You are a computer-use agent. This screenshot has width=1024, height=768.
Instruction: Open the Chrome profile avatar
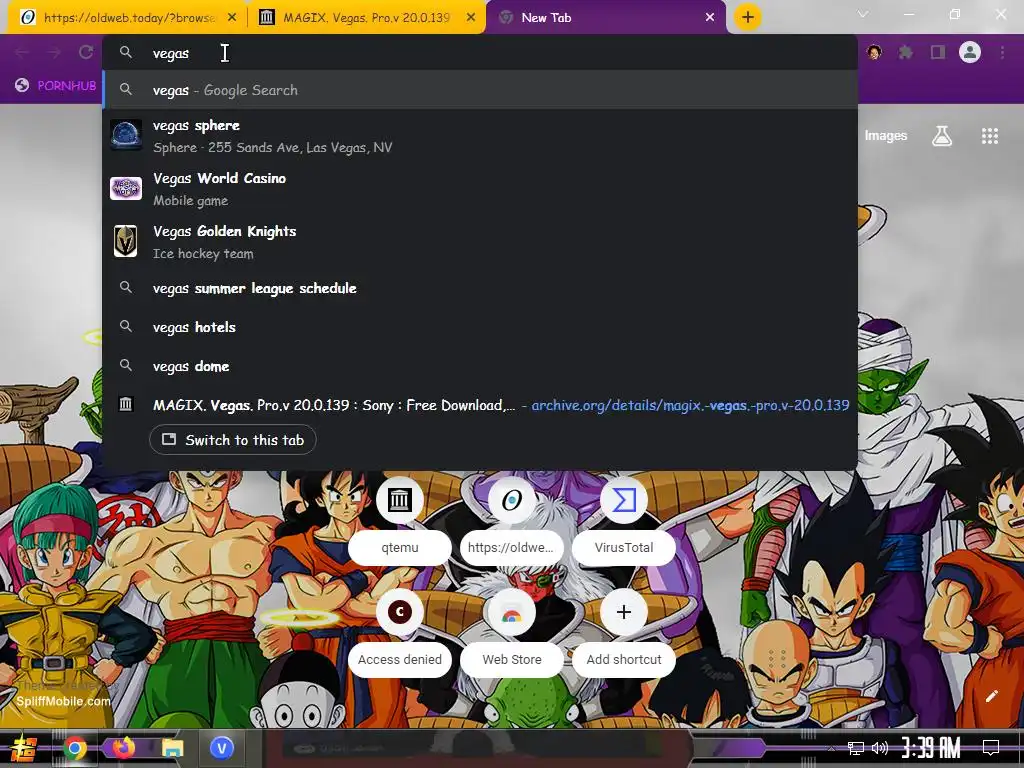[x=970, y=52]
